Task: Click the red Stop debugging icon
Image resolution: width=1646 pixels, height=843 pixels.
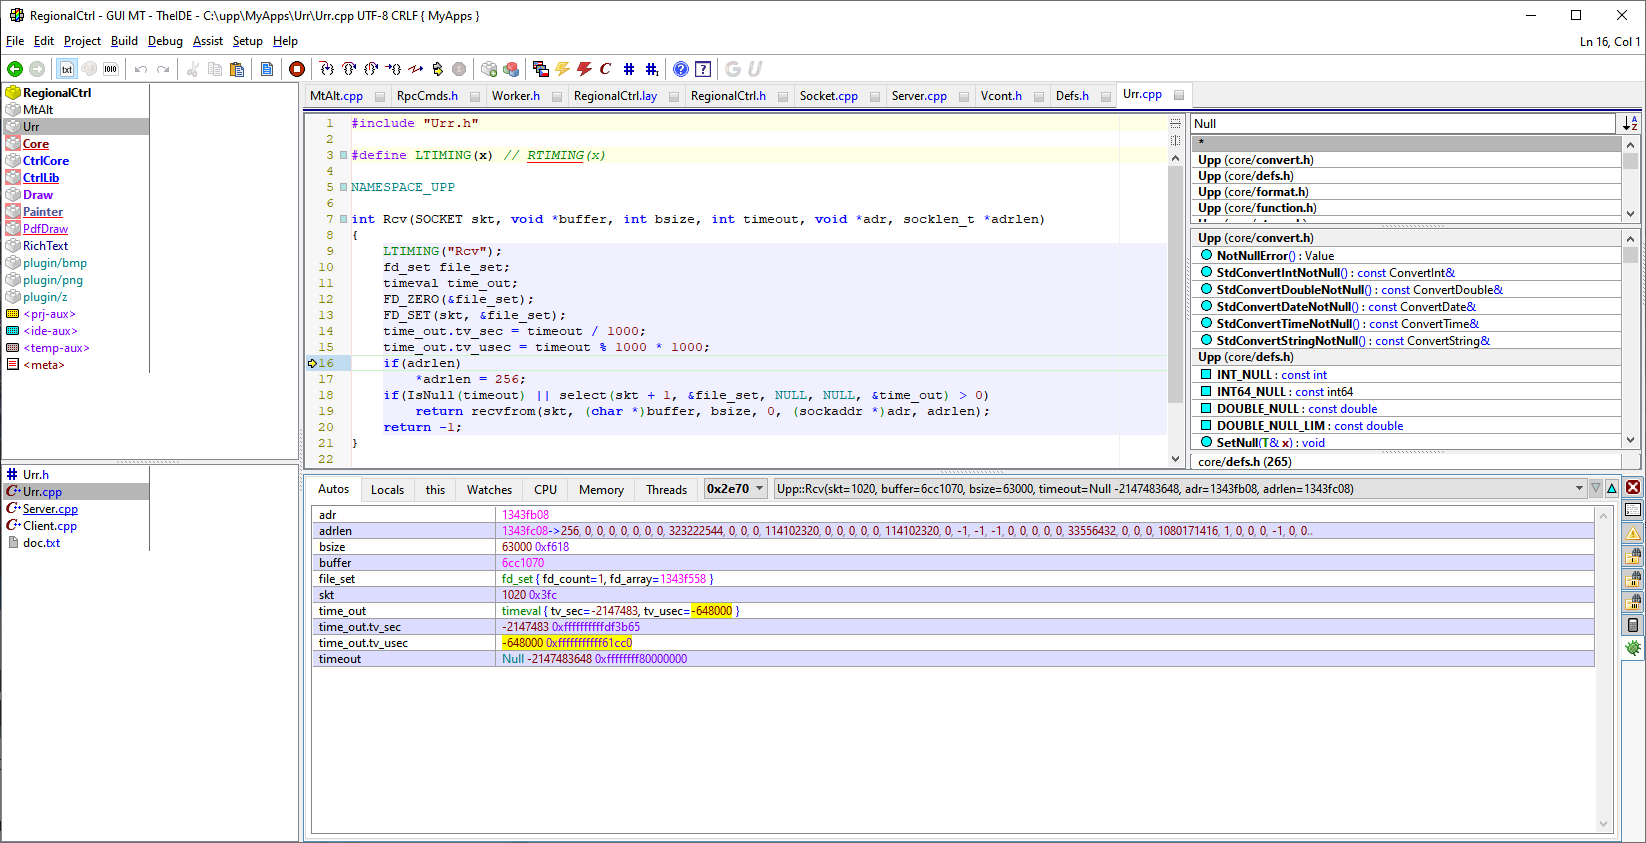Action: coord(297,69)
